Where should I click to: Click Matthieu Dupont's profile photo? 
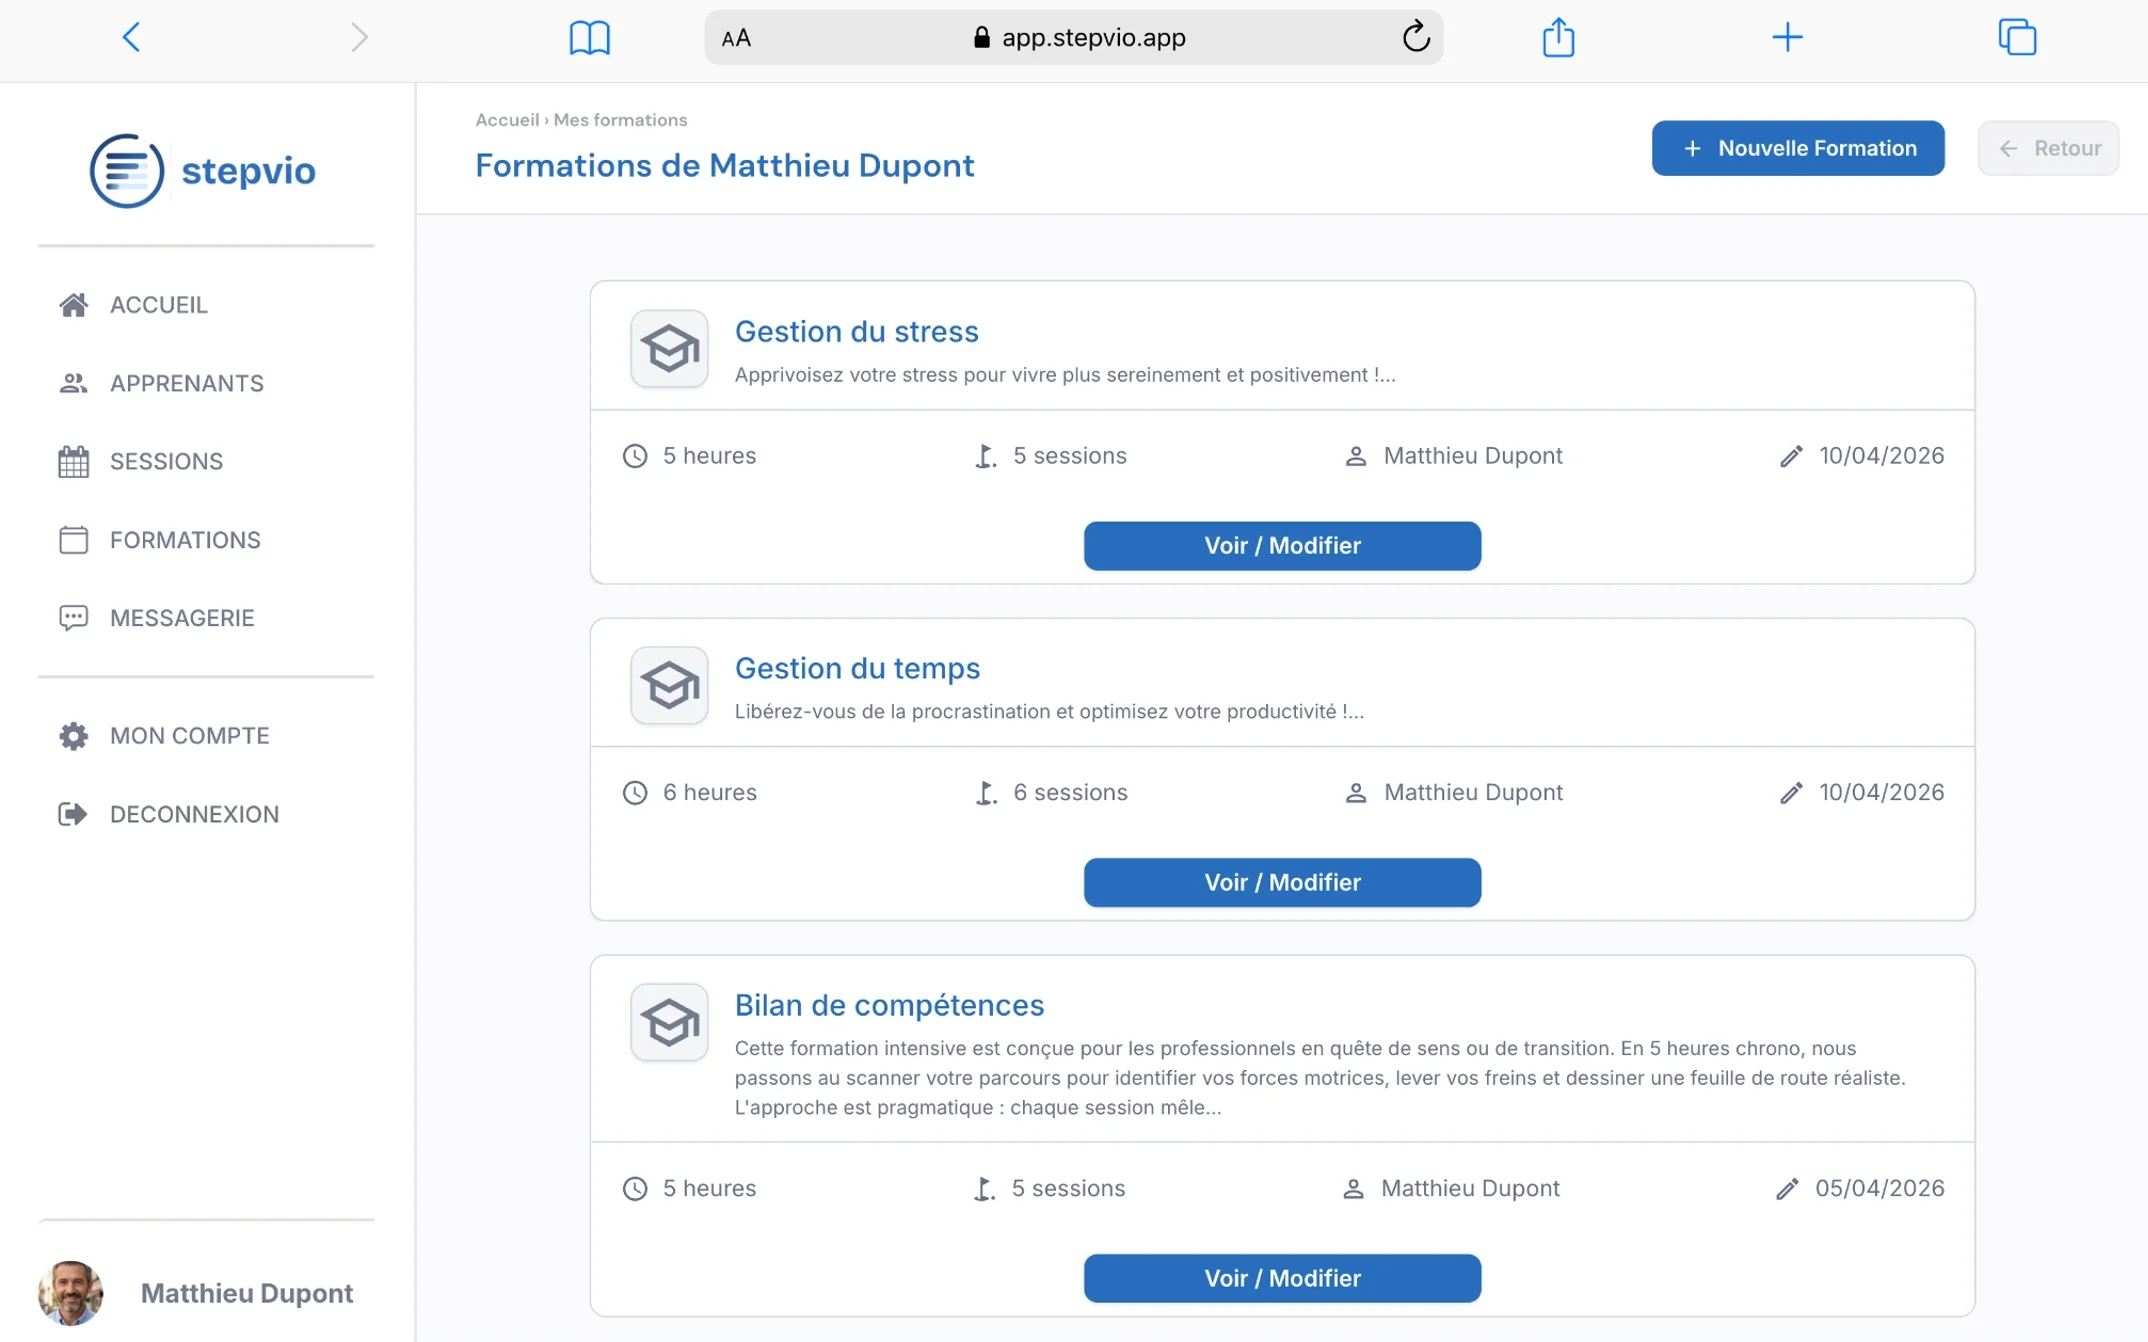click(x=70, y=1292)
